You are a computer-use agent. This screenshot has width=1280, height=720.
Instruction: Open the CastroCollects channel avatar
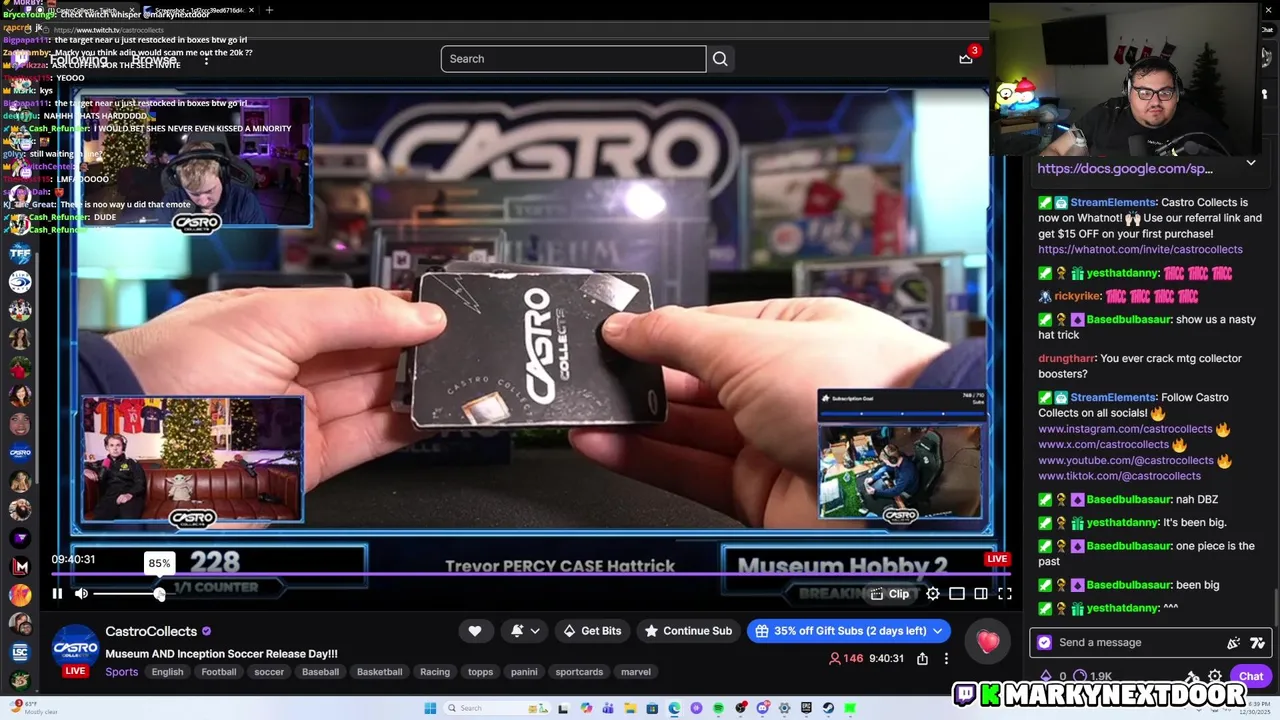click(75, 648)
